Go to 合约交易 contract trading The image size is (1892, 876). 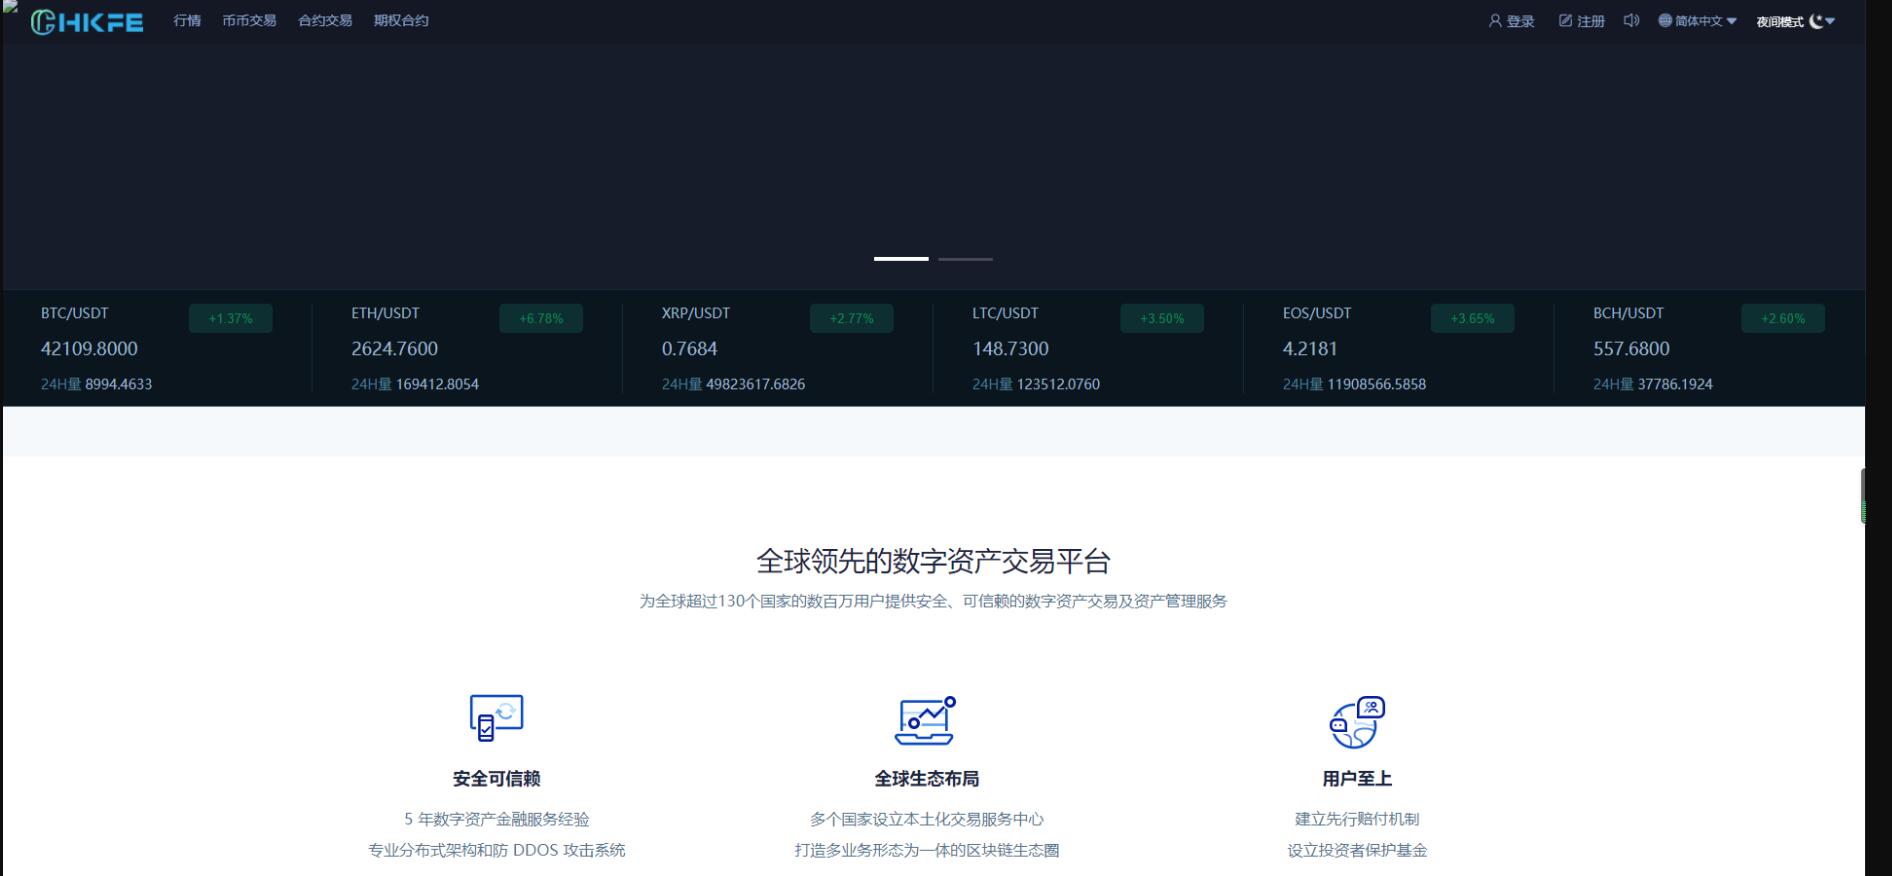[325, 21]
